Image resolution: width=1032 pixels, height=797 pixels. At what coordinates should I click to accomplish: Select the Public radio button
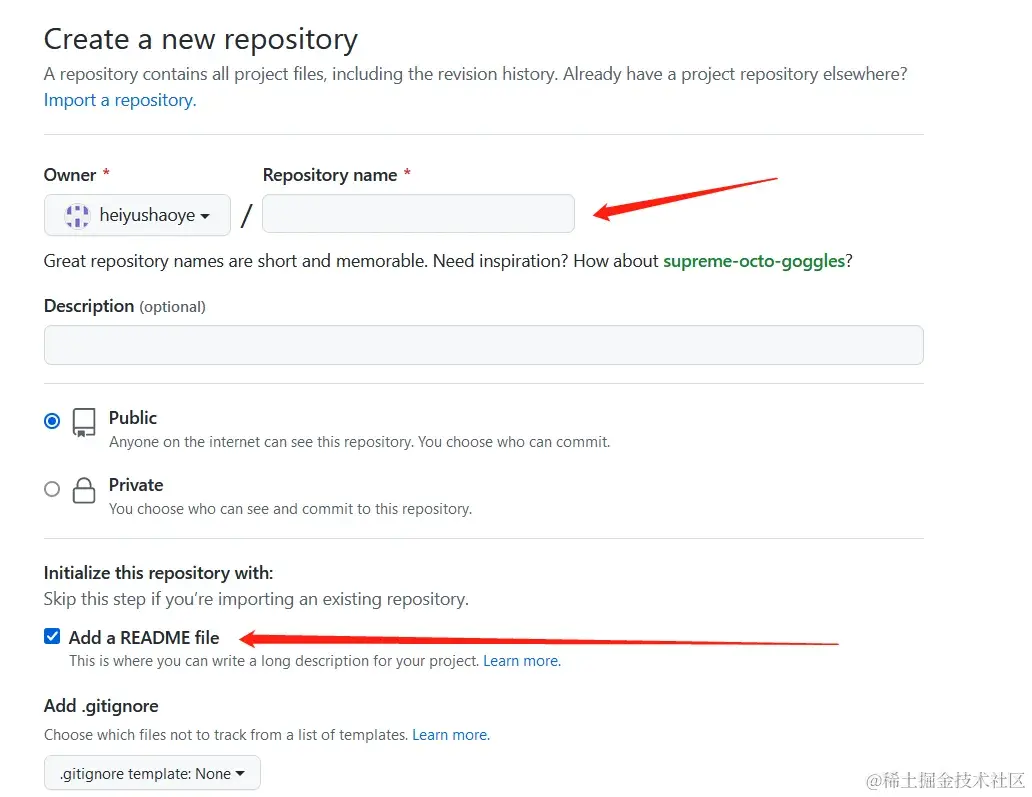[52, 421]
